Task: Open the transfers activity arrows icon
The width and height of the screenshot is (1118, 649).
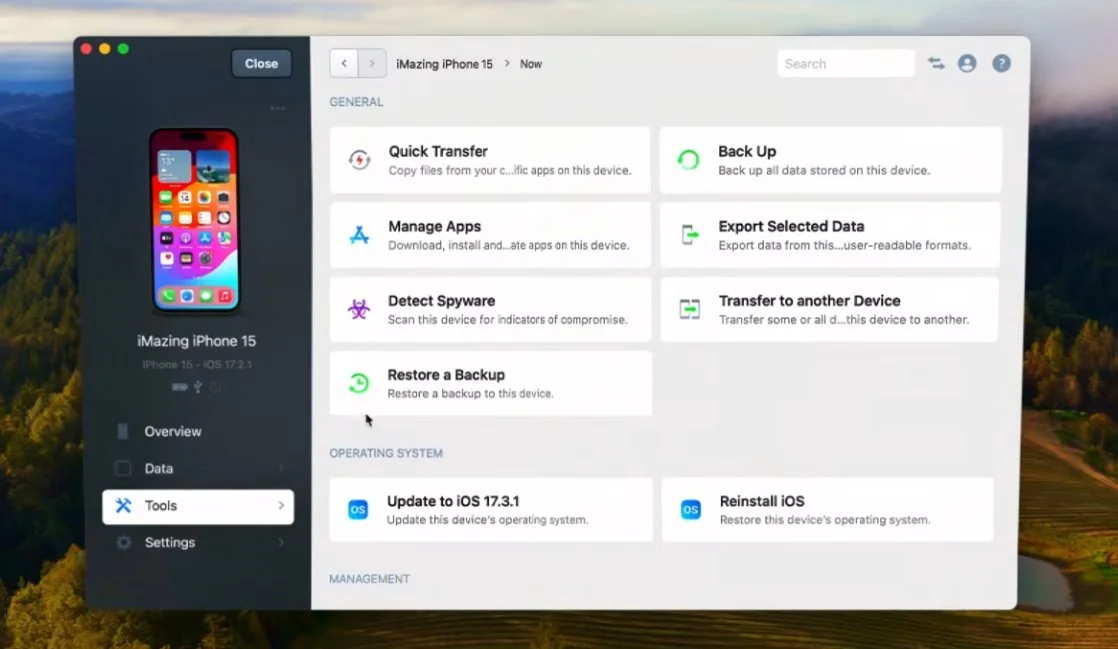Action: click(x=936, y=63)
